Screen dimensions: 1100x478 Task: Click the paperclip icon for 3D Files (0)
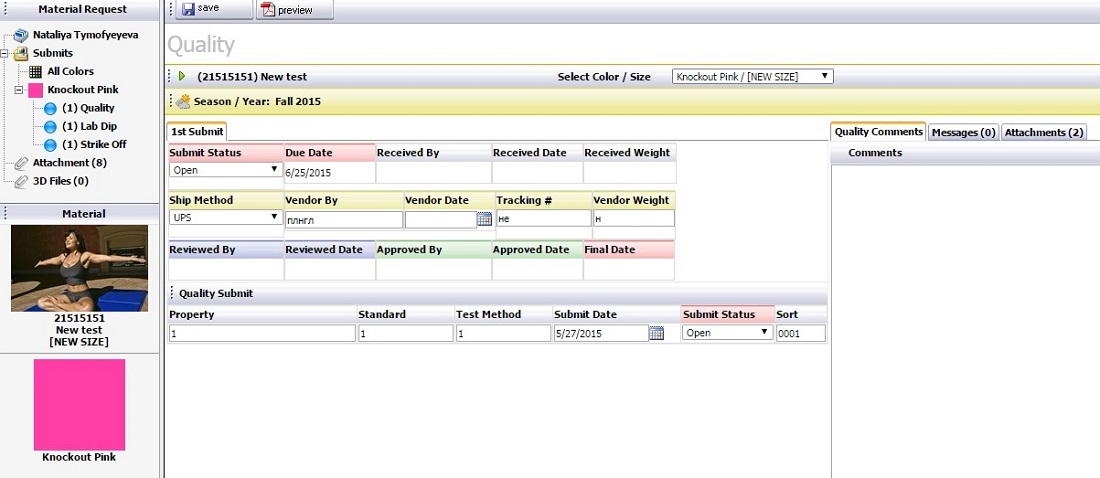[21, 182]
